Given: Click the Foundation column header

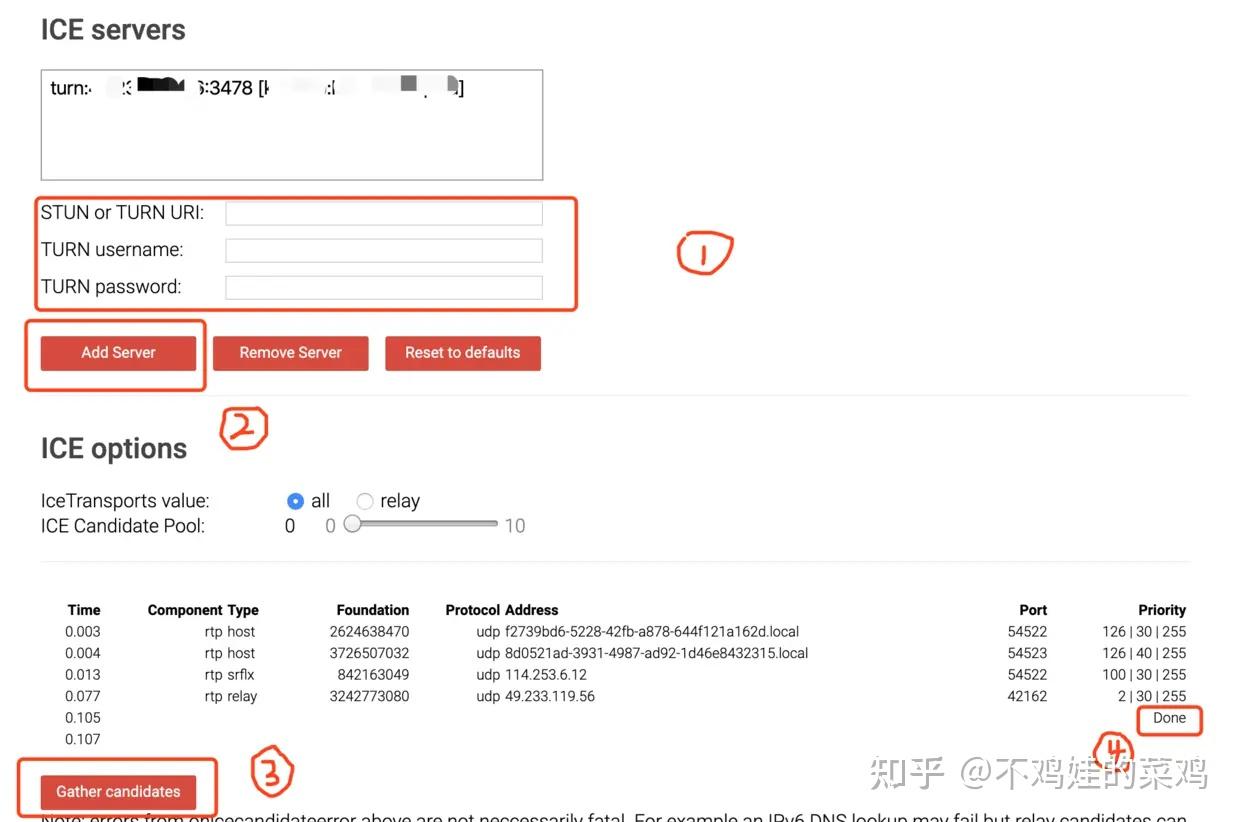Looking at the screenshot, I should click(373, 609).
